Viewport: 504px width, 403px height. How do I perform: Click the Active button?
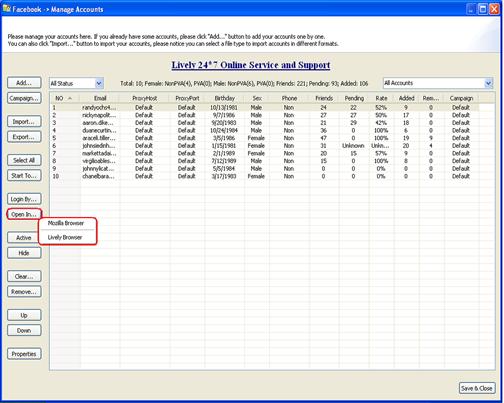(24, 238)
